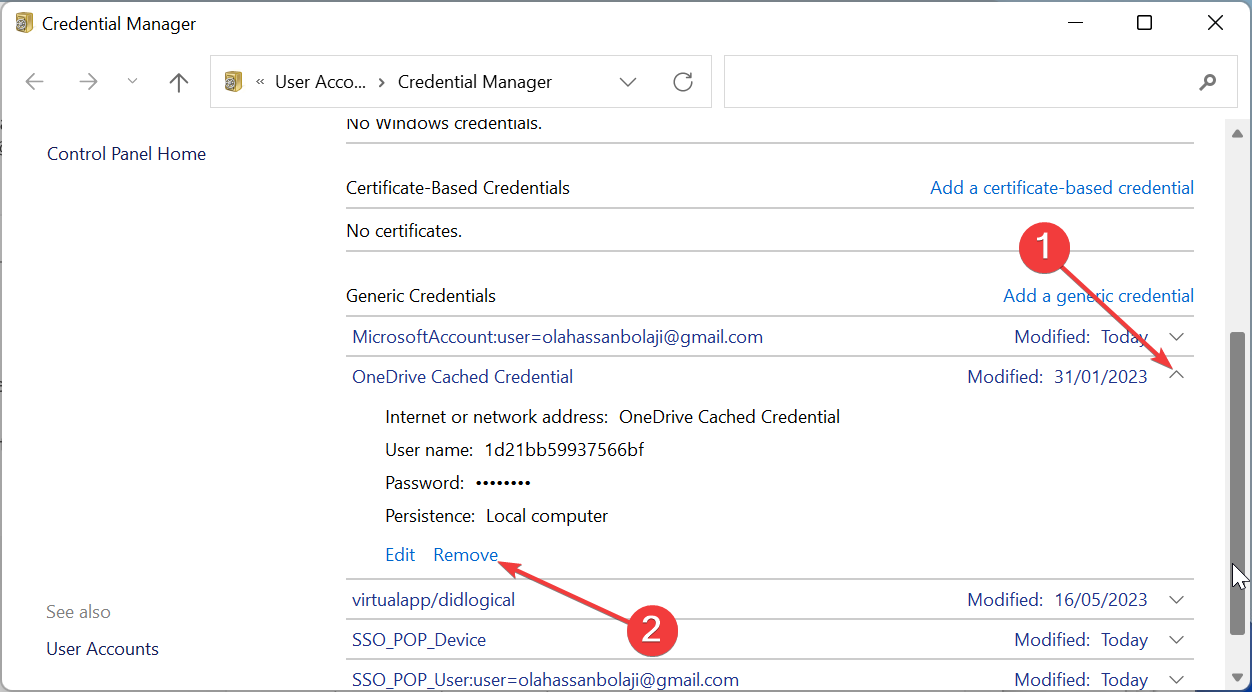Click the masked password dots
1252x692 pixels.
503,483
